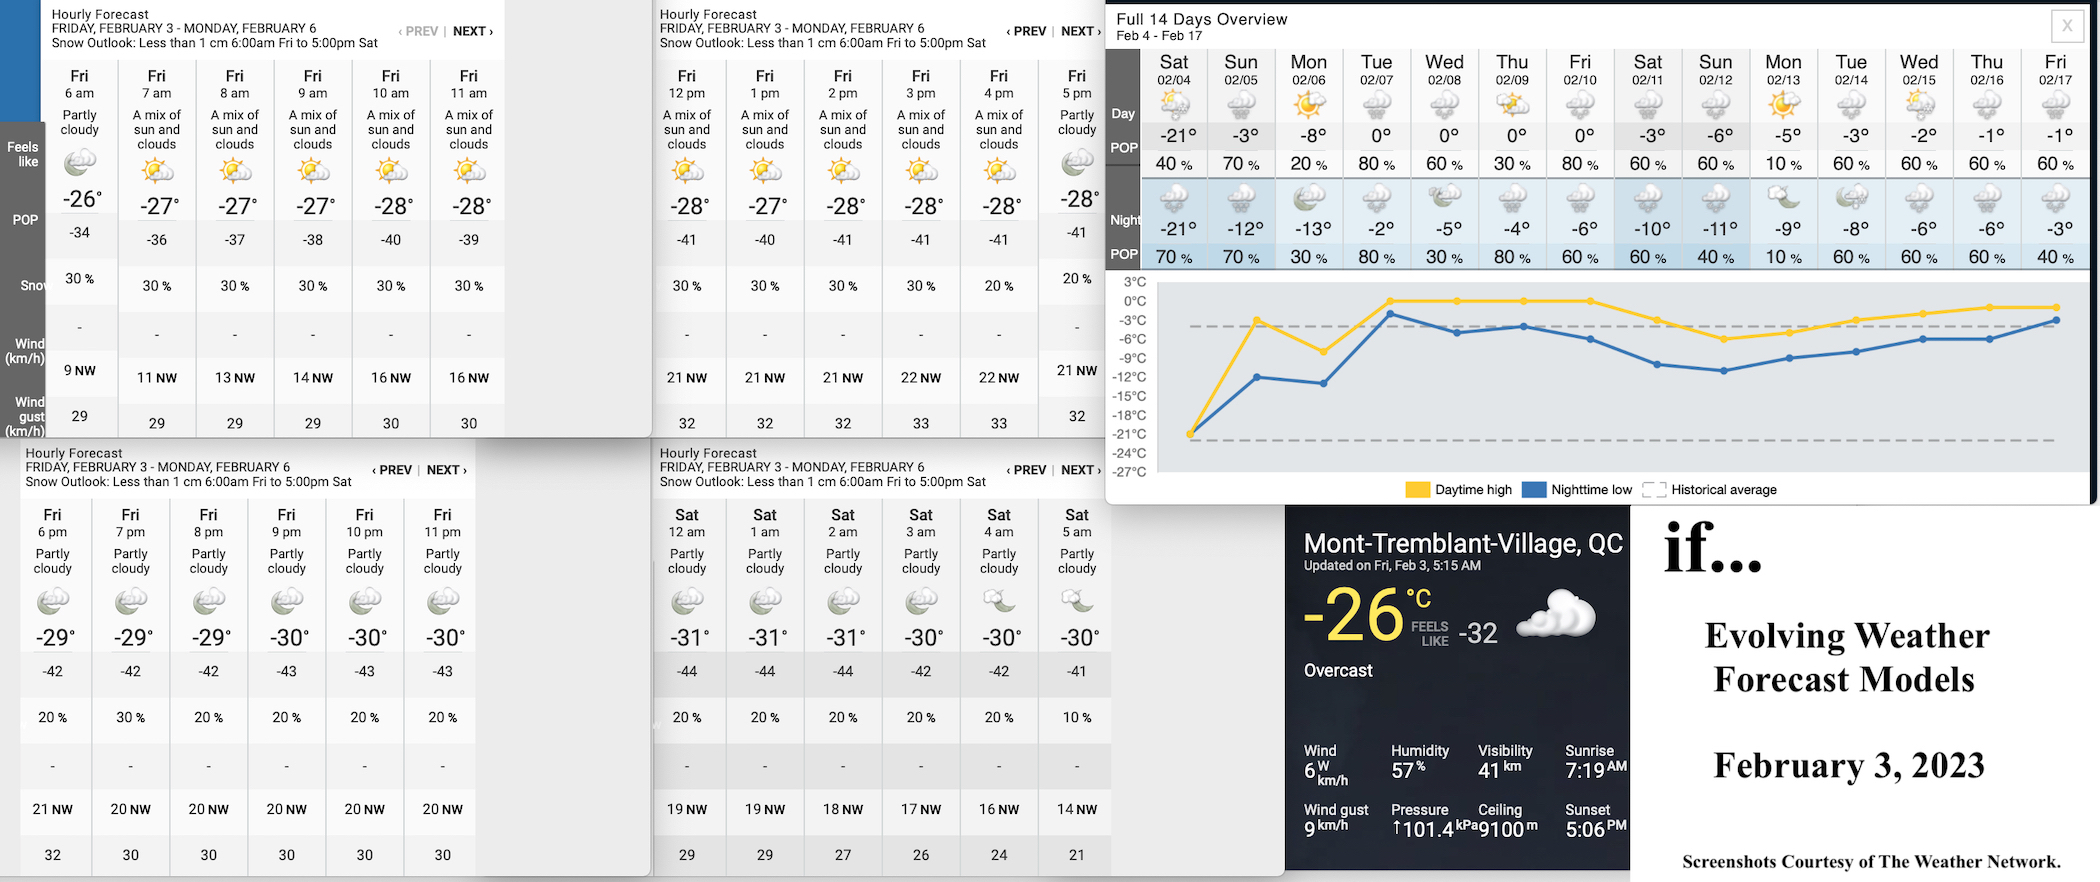The height and width of the screenshot is (882, 2100).
Task: Select the Wed 02/08 column header in the overview
Action: point(1444,69)
